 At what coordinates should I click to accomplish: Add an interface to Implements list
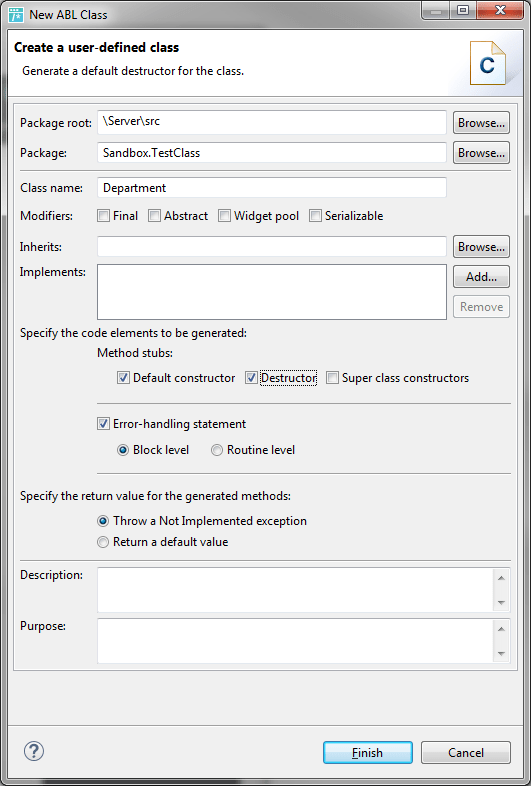[x=481, y=277]
